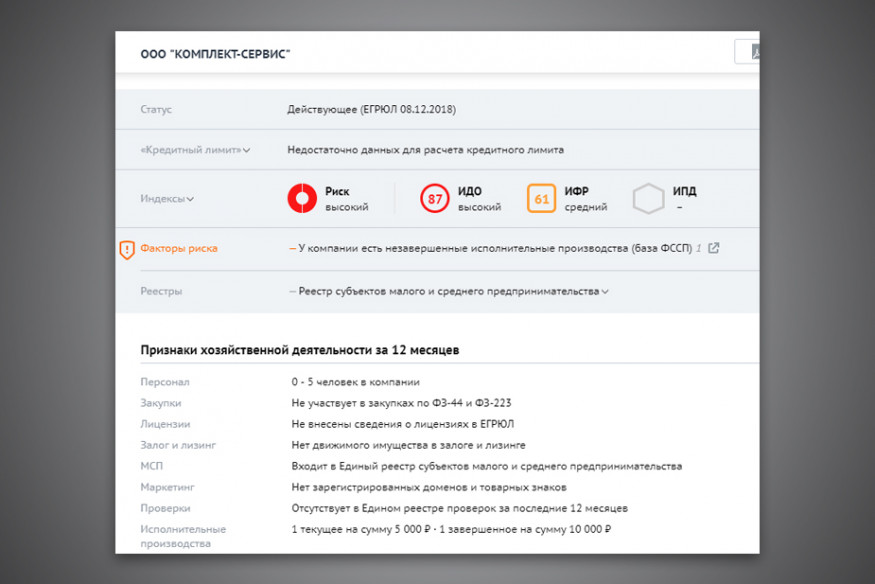Click the grey ИПД hexagon icon
The image size is (875, 584).
pos(648,199)
